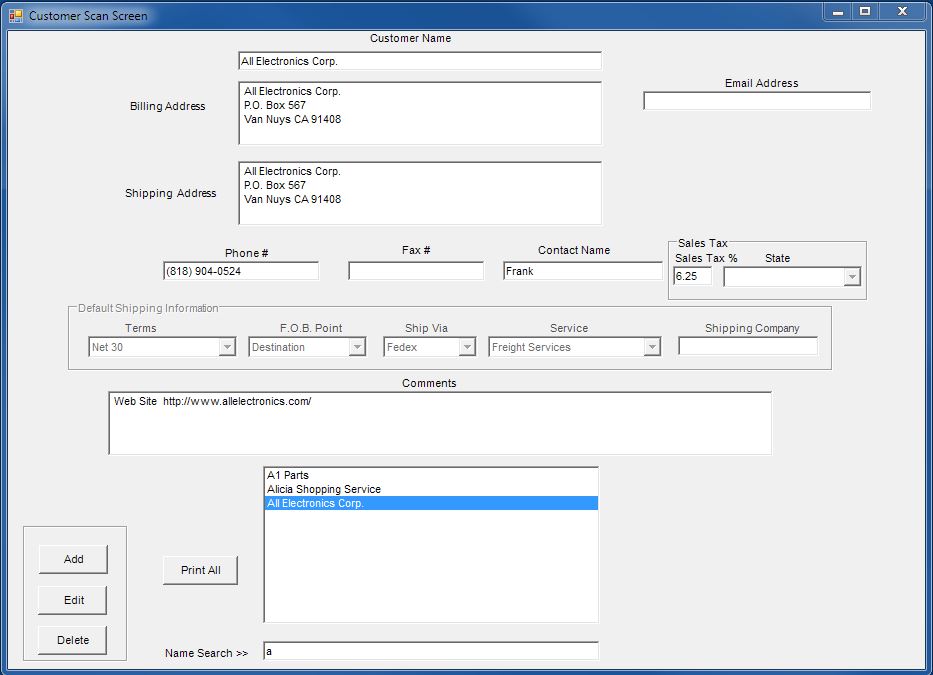
Task: Select A1 Parts in the customer list
Action: (431, 475)
